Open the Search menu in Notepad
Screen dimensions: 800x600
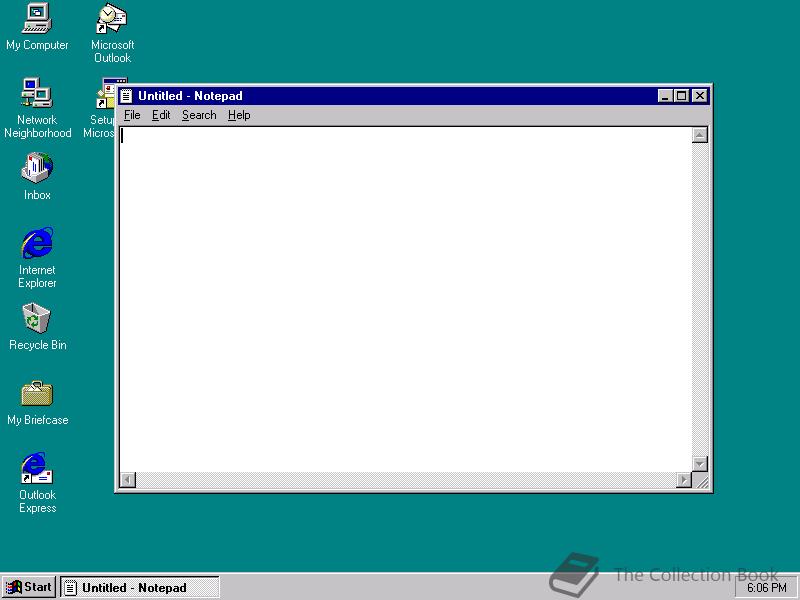point(199,115)
